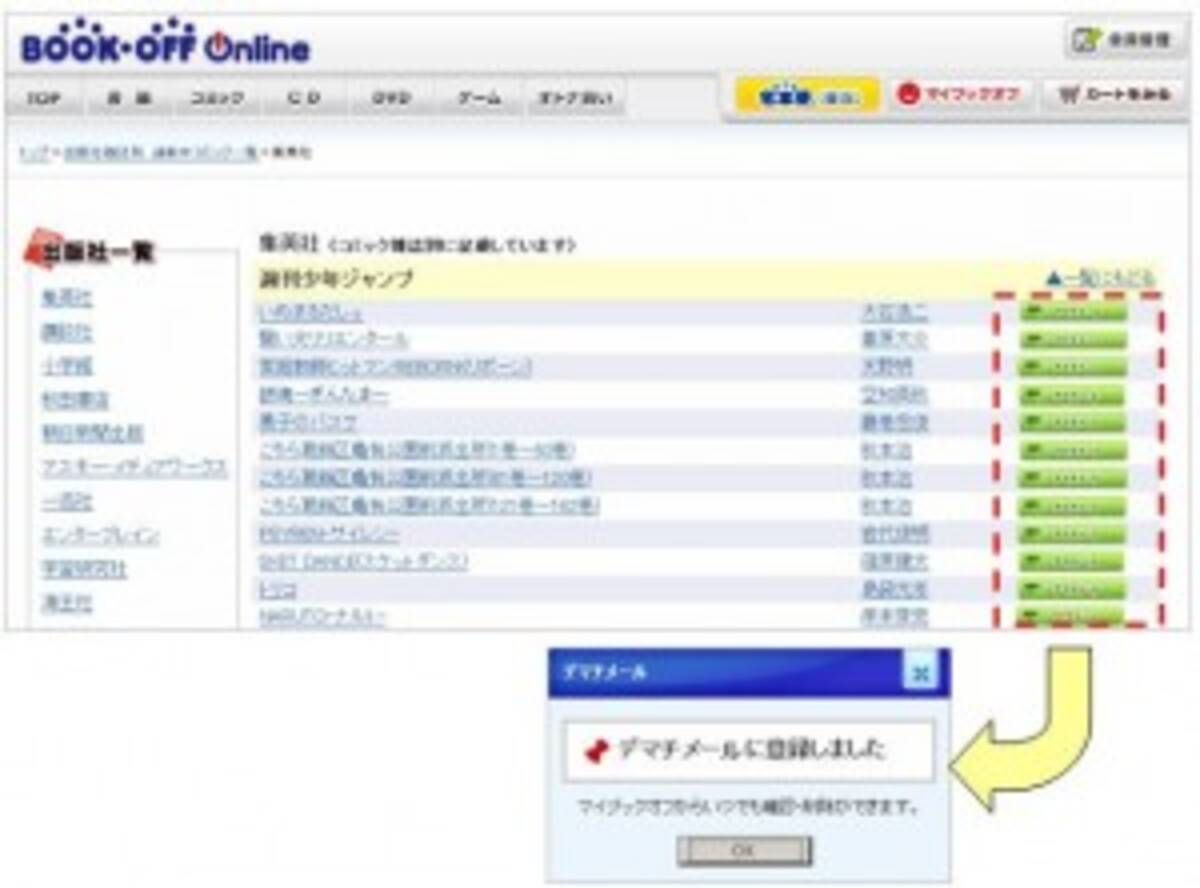Switch to the ゲーム navigation tab
The image size is (1200, 888).
point(478,98)
